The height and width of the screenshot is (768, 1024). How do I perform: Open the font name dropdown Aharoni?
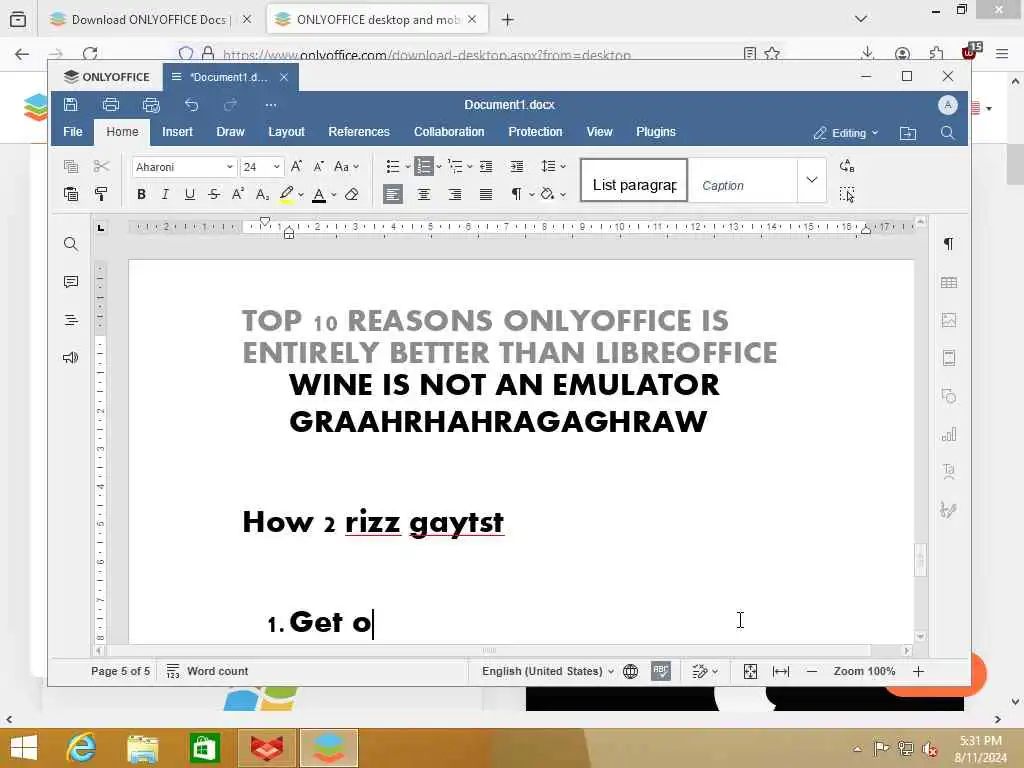[229, 167]
